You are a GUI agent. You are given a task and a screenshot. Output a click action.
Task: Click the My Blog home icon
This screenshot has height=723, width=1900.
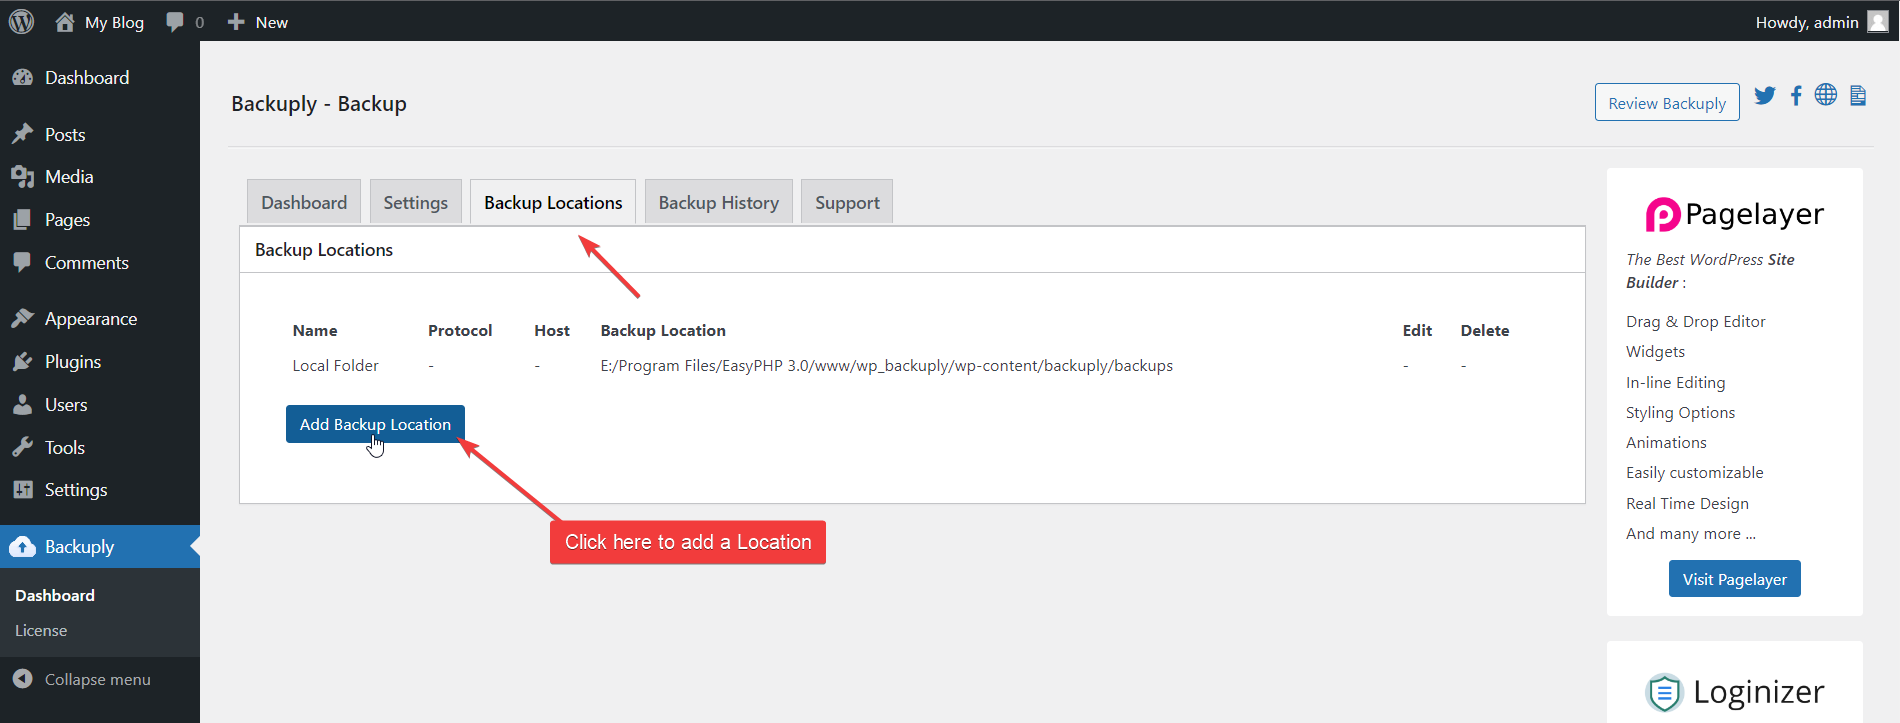pyautogui.click(x=65, y=21)
